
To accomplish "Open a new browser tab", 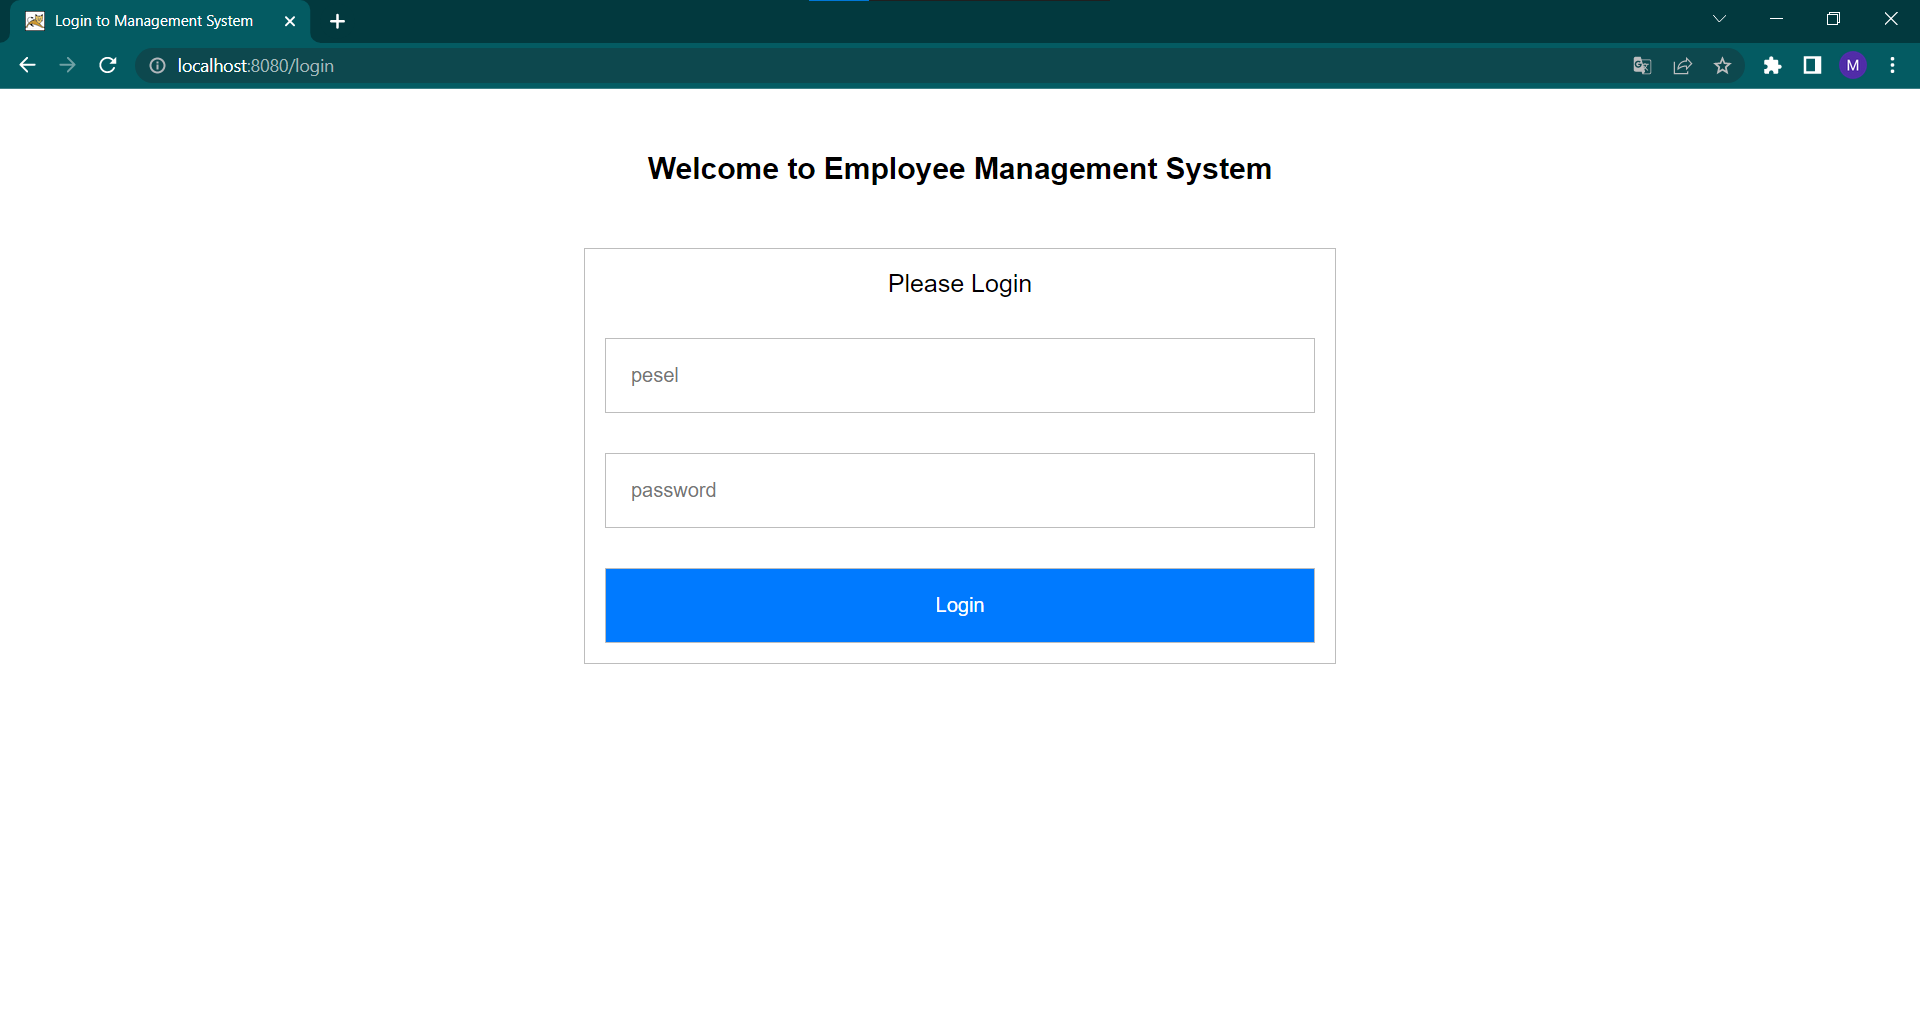I will [x=337, y=20].
